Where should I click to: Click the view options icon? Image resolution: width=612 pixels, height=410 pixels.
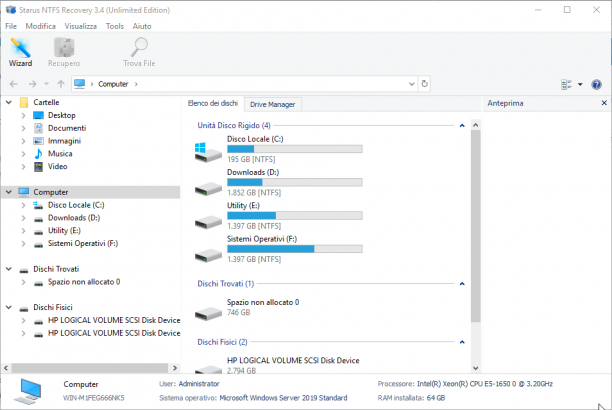[x=566, y=84]
